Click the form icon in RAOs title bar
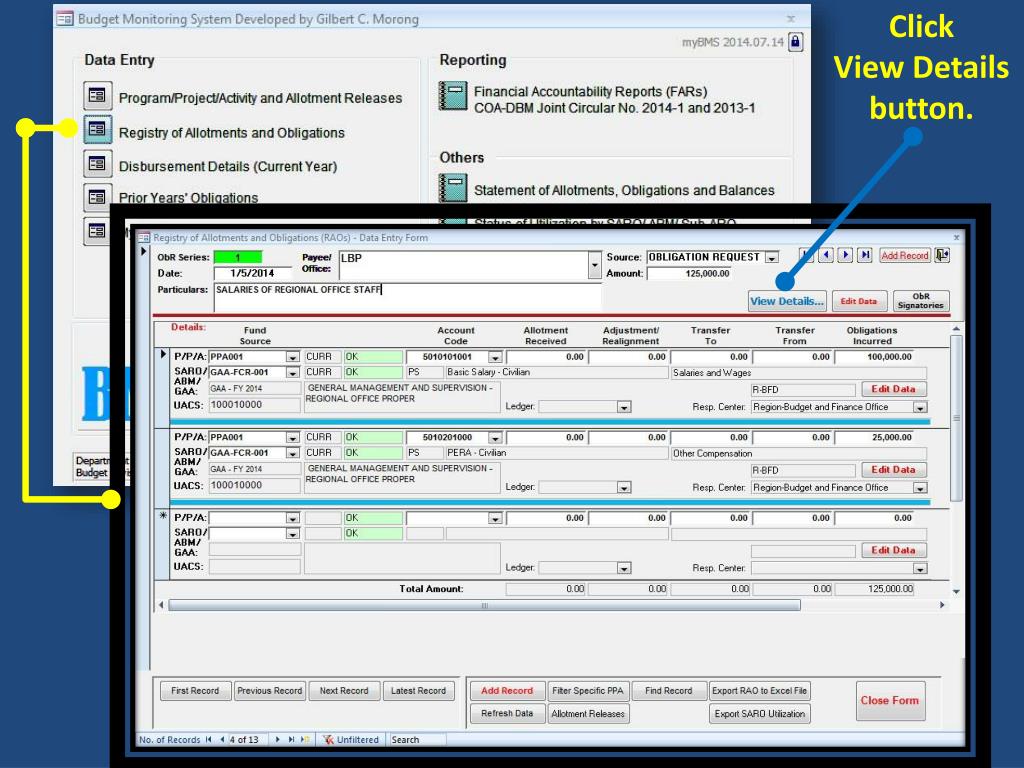Image resolution: width=1024 pixels, height=768 pixels. [x=144, y=238]
